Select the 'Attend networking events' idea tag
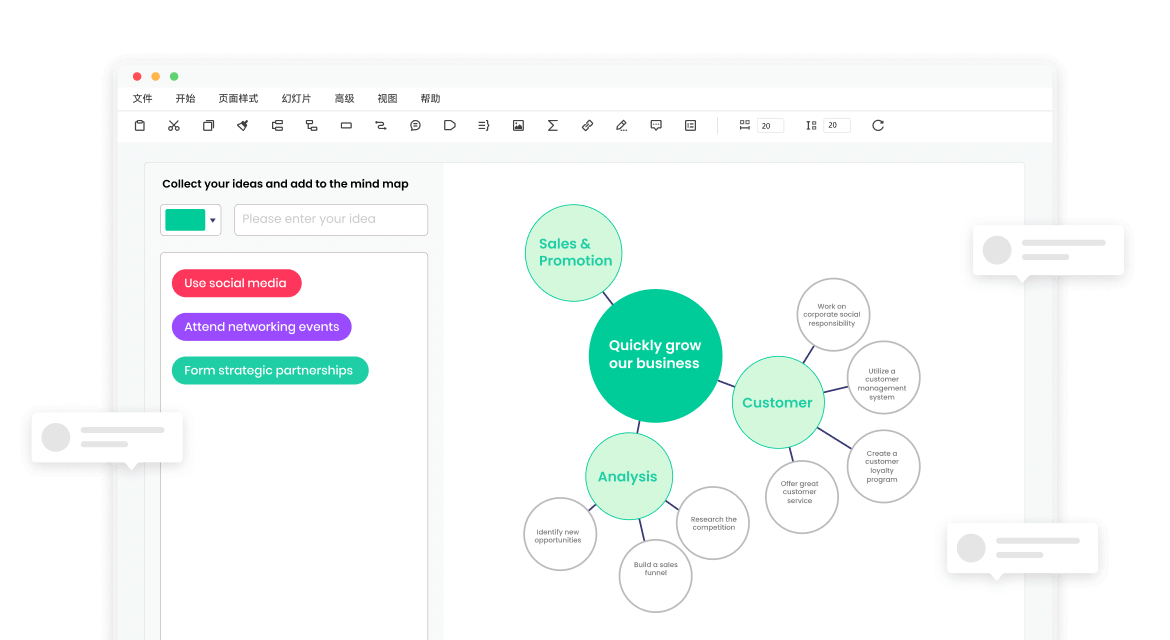 [x=261, y=327]
